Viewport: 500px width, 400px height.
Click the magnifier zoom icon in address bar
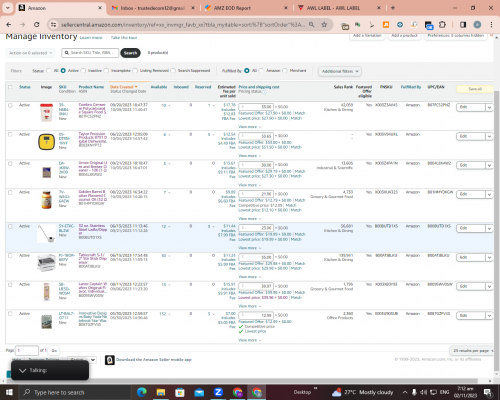click(311, 25)
